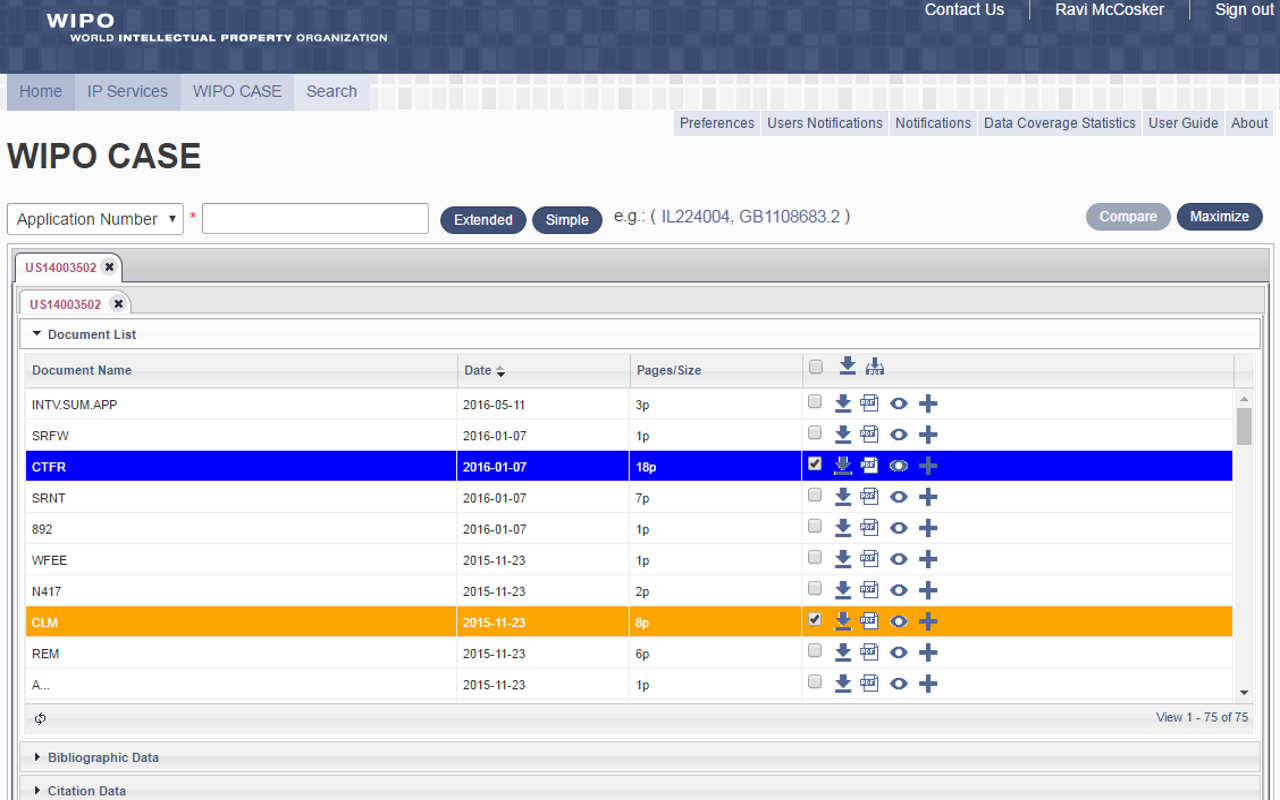Check the INTV.SUM.APP row checkbox
Viewport: 1280px width, 800px height.
coord(815,402)
